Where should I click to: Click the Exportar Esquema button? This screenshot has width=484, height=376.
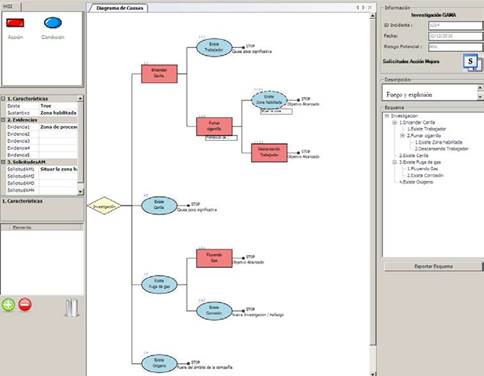point(433,266)
